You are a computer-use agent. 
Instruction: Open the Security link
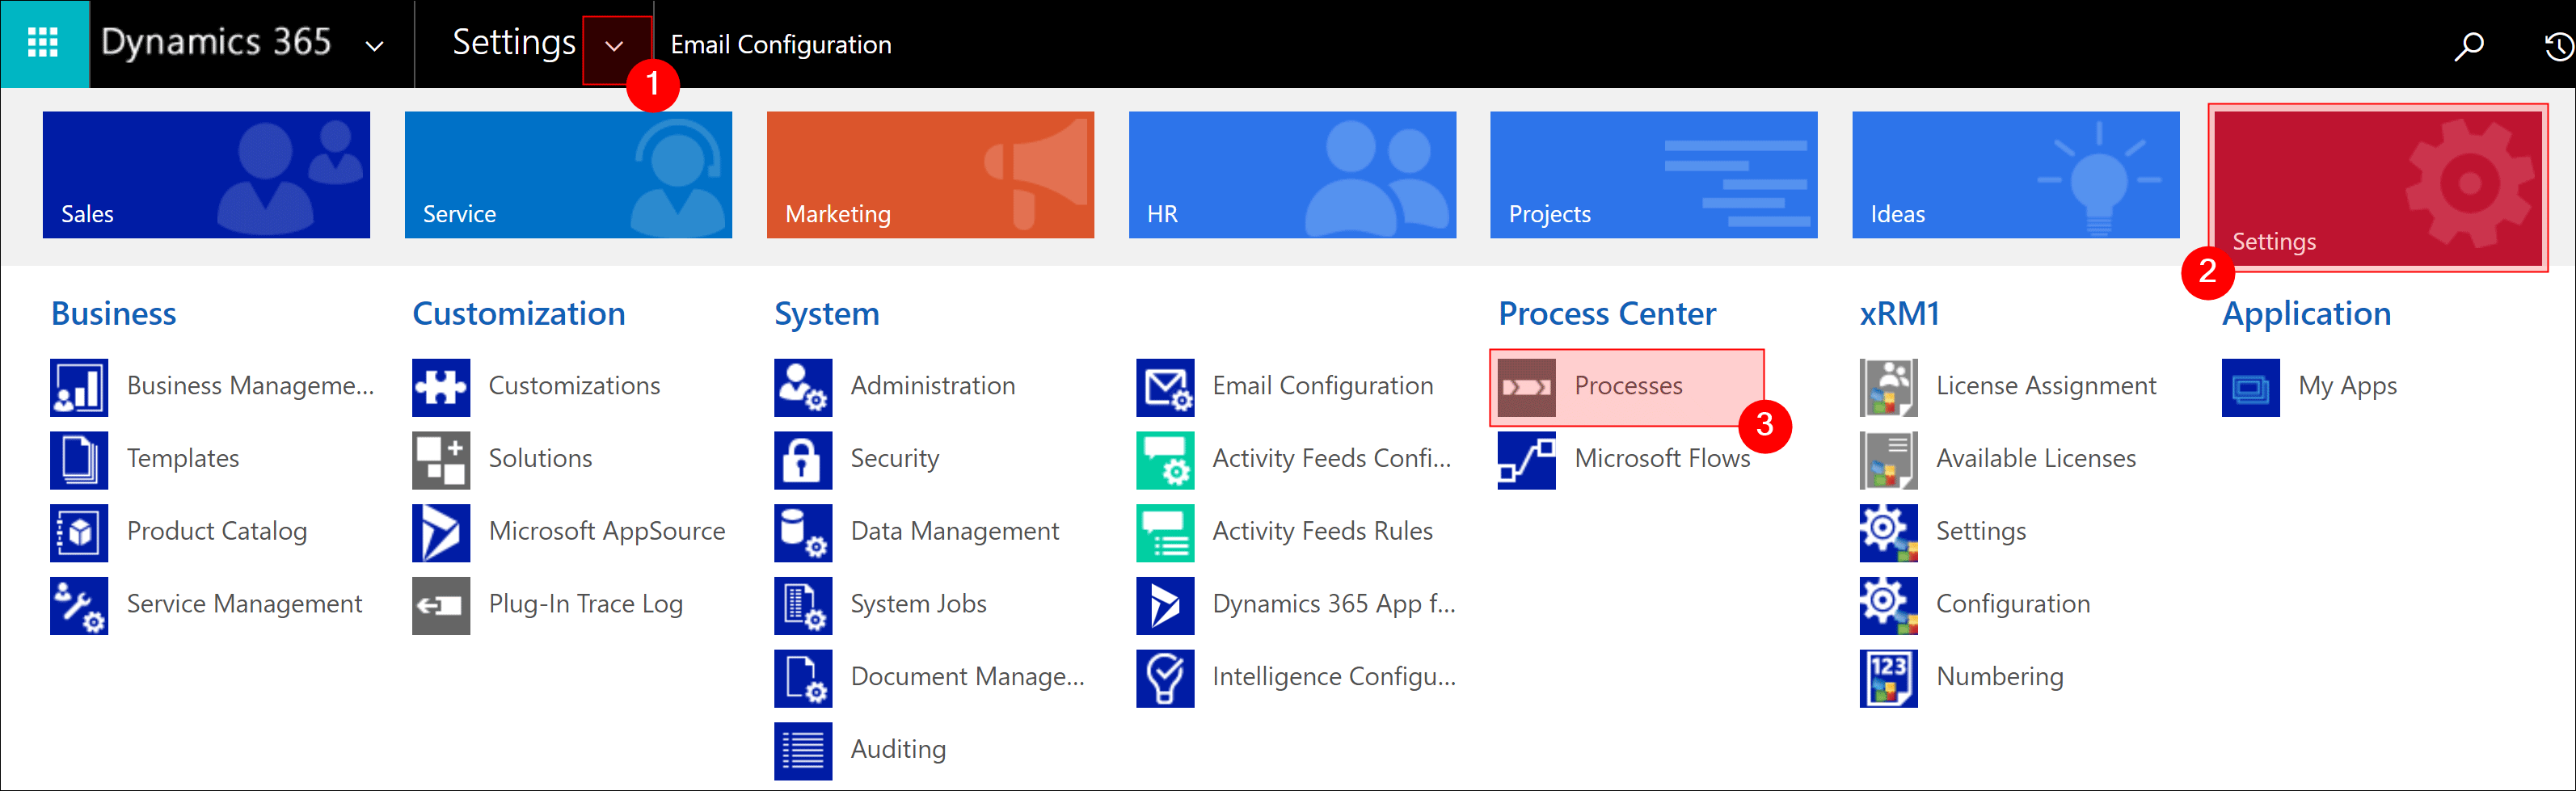(x=895, y=459)
